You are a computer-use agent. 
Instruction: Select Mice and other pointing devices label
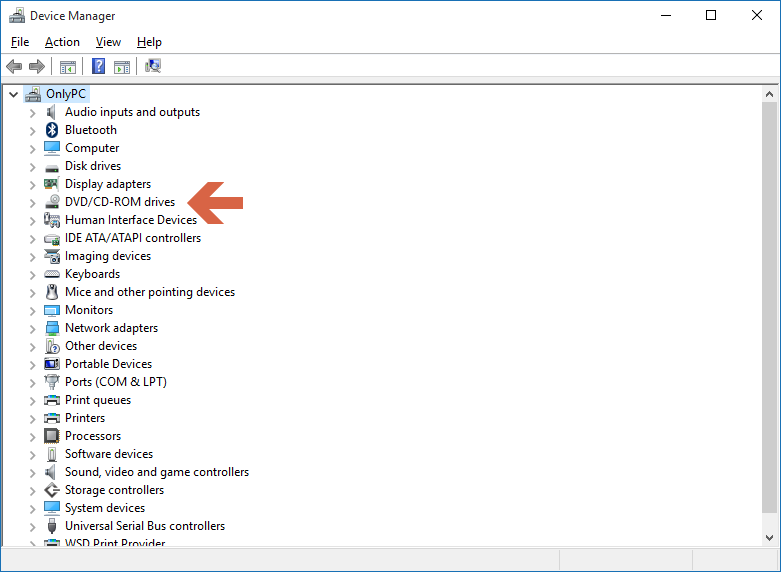coord(150,292)
